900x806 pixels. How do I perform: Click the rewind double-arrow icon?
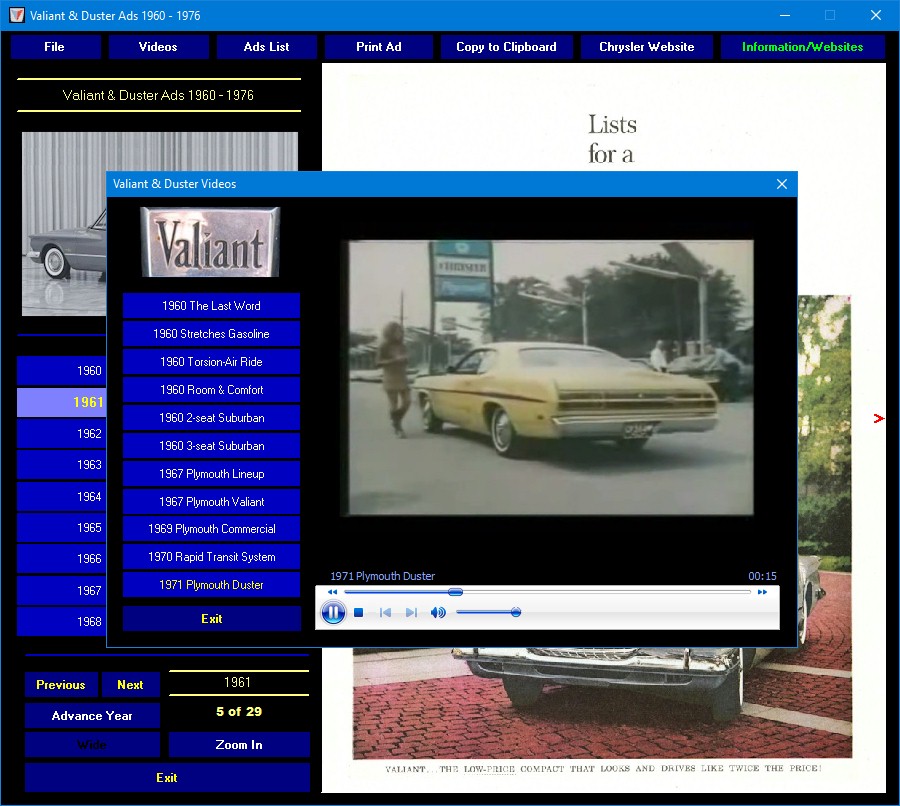pos(332,592)
